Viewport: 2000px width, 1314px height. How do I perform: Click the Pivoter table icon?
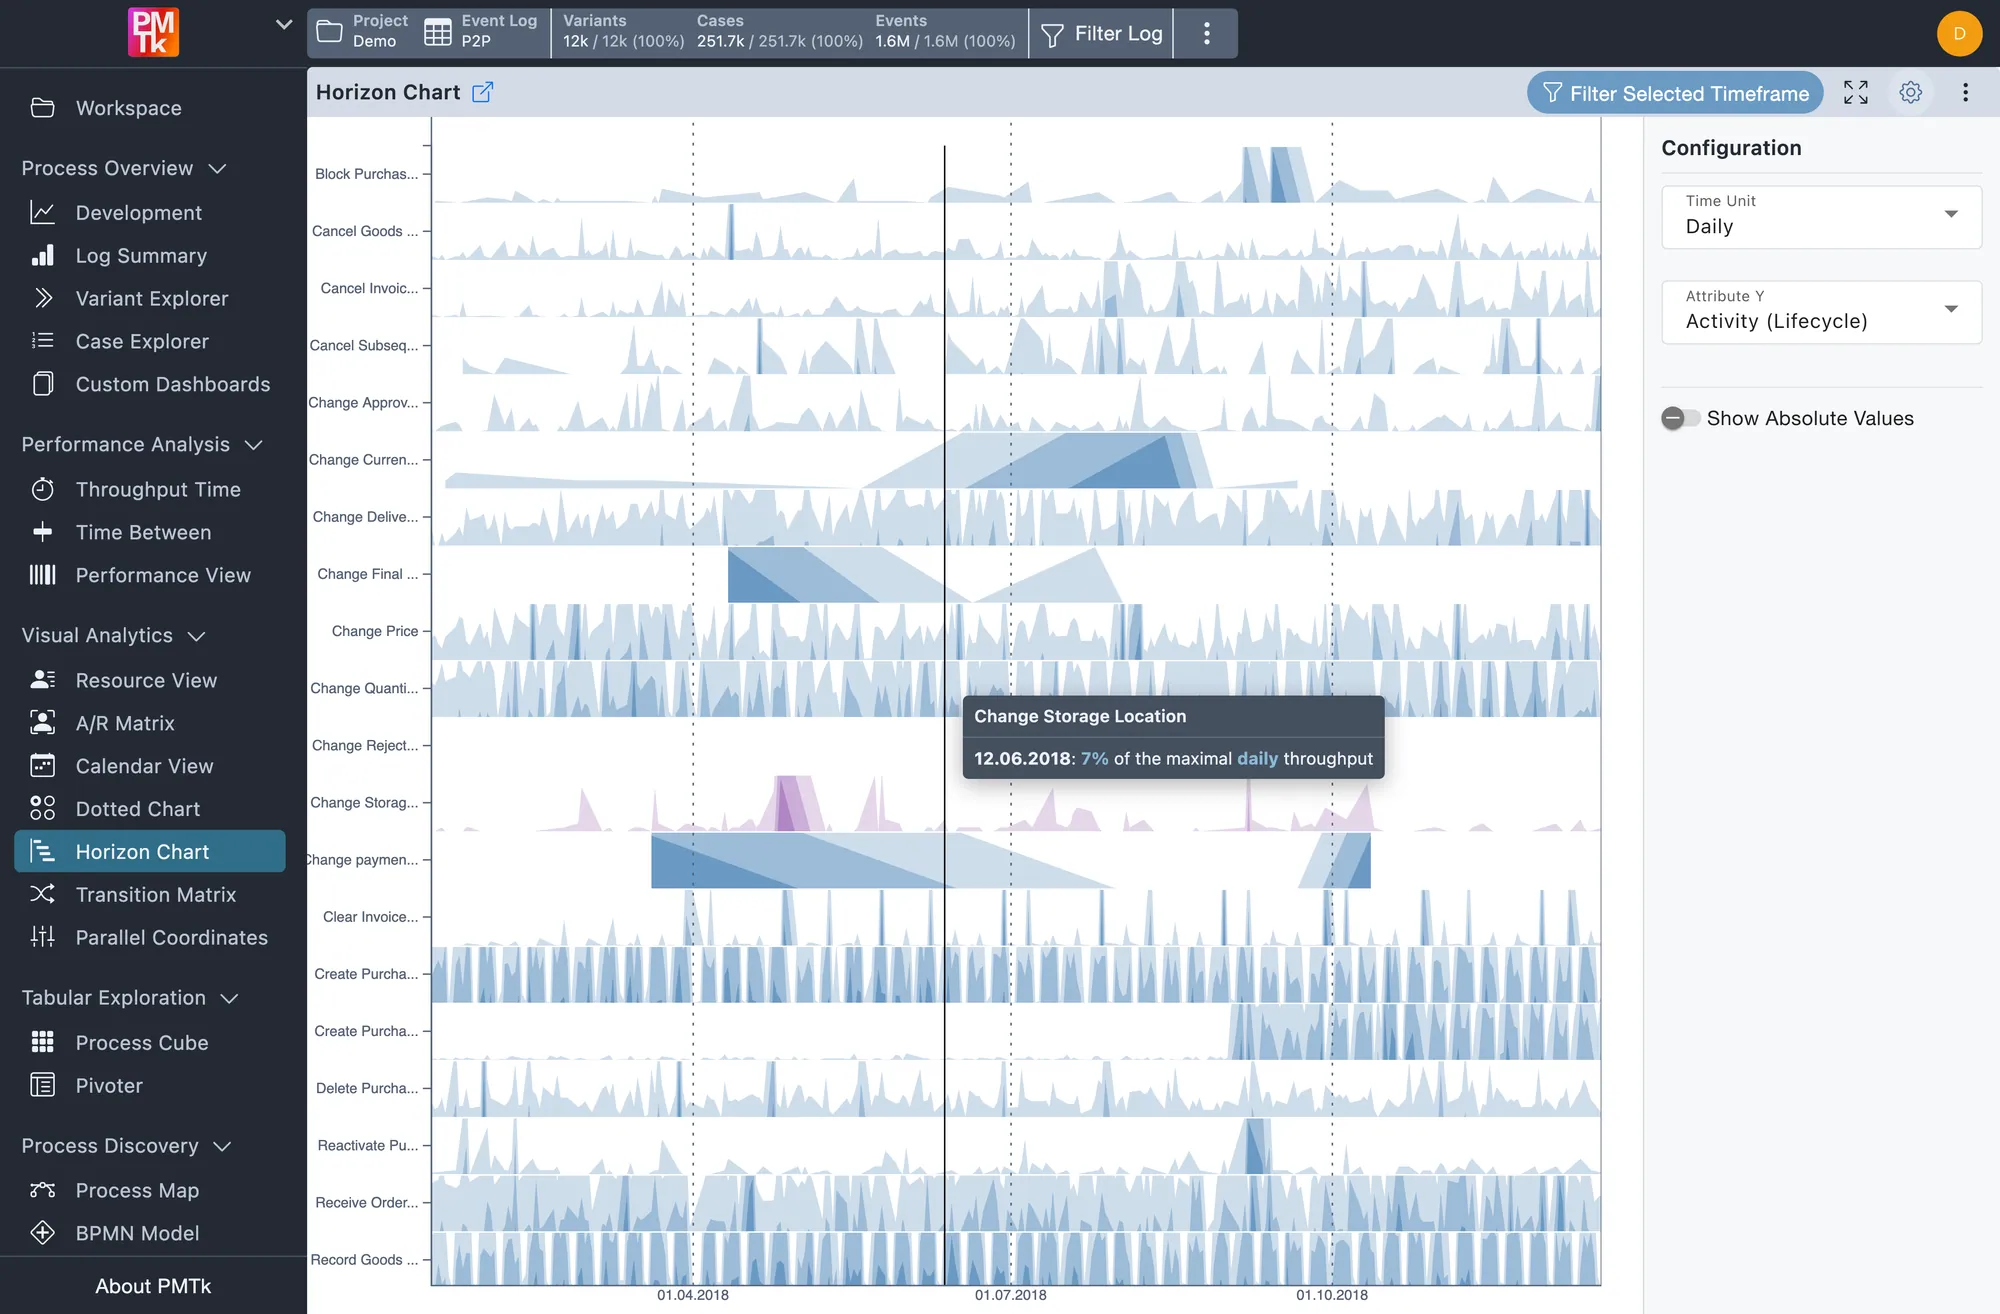click(x=42, y=1085)
